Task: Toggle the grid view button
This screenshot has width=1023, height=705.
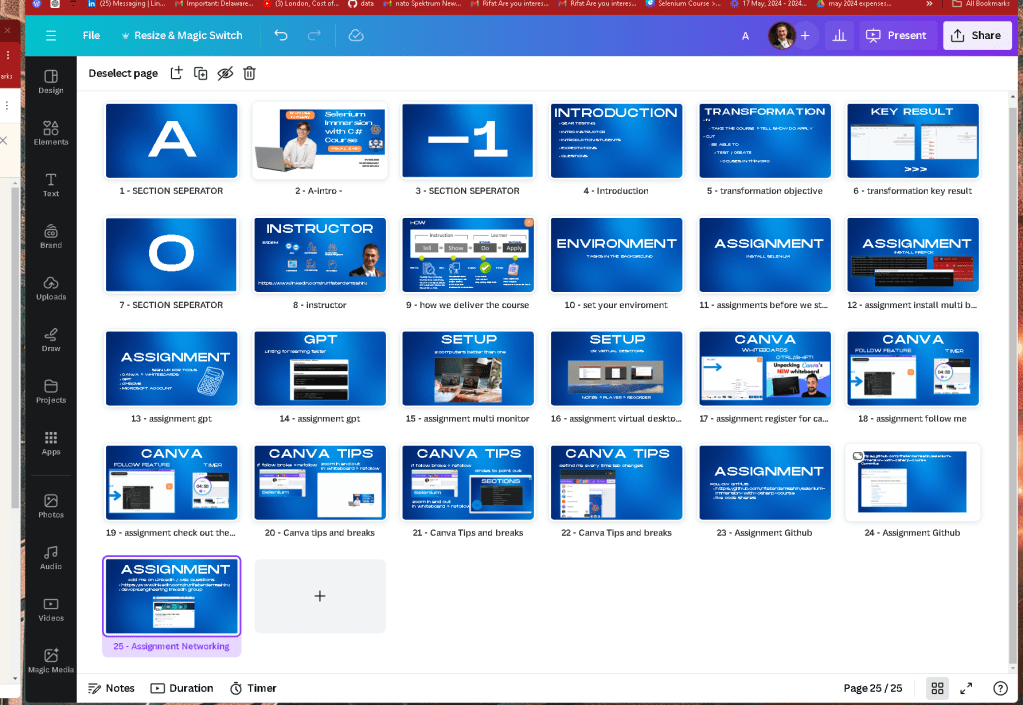Action: (x=938, y=688)
